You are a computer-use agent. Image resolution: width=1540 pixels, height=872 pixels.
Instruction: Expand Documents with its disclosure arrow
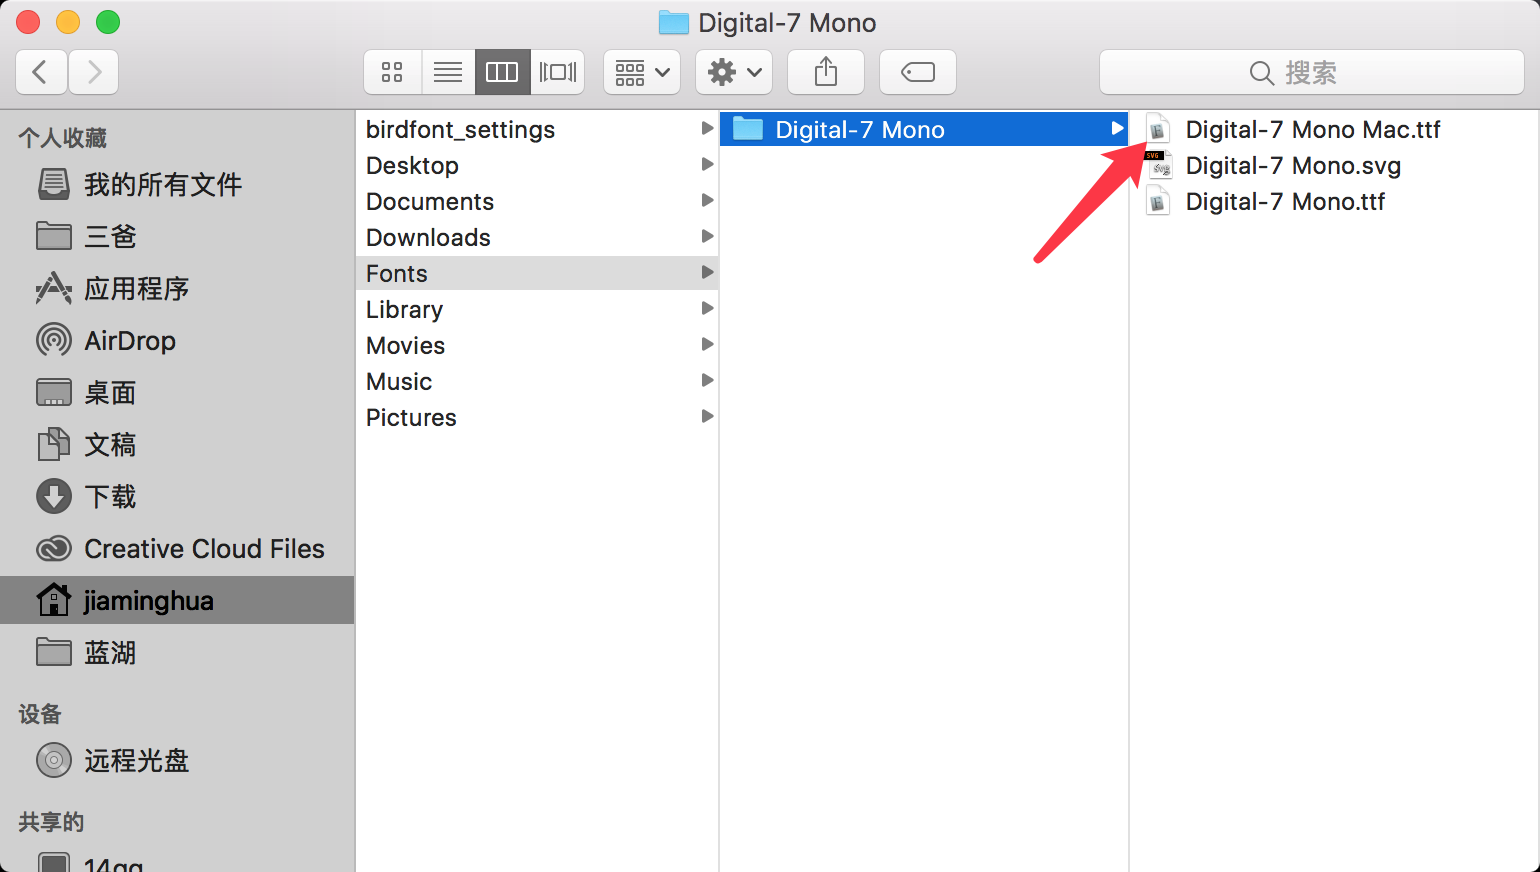point(707,200)
